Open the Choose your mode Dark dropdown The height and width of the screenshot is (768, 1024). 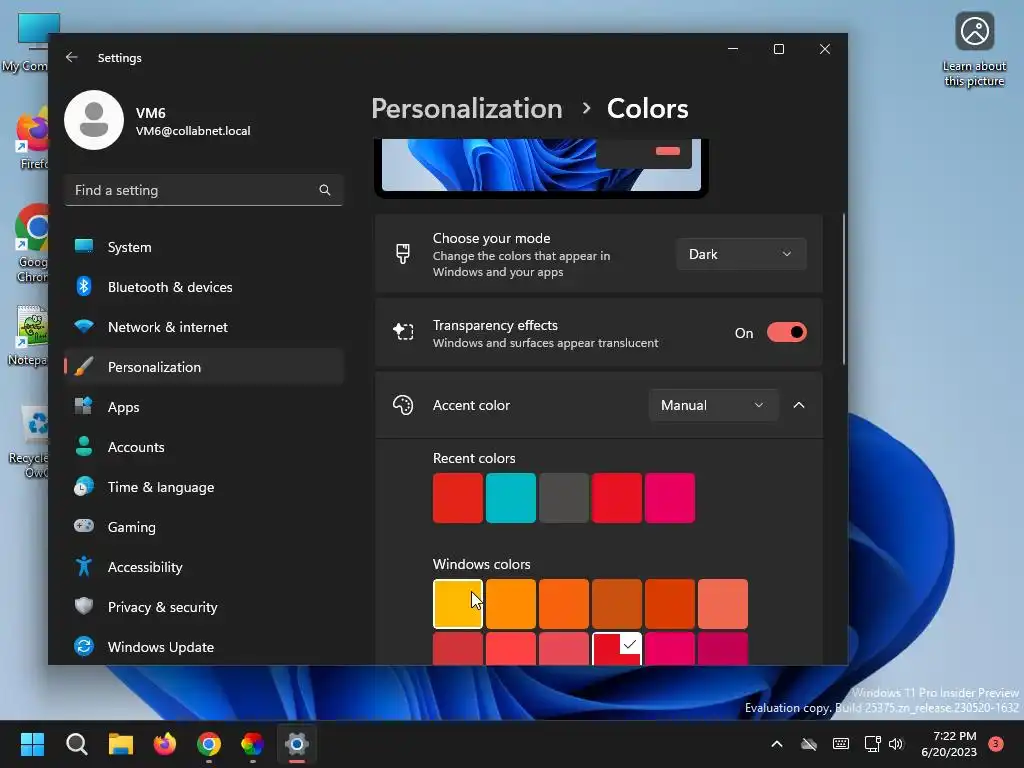741,254
